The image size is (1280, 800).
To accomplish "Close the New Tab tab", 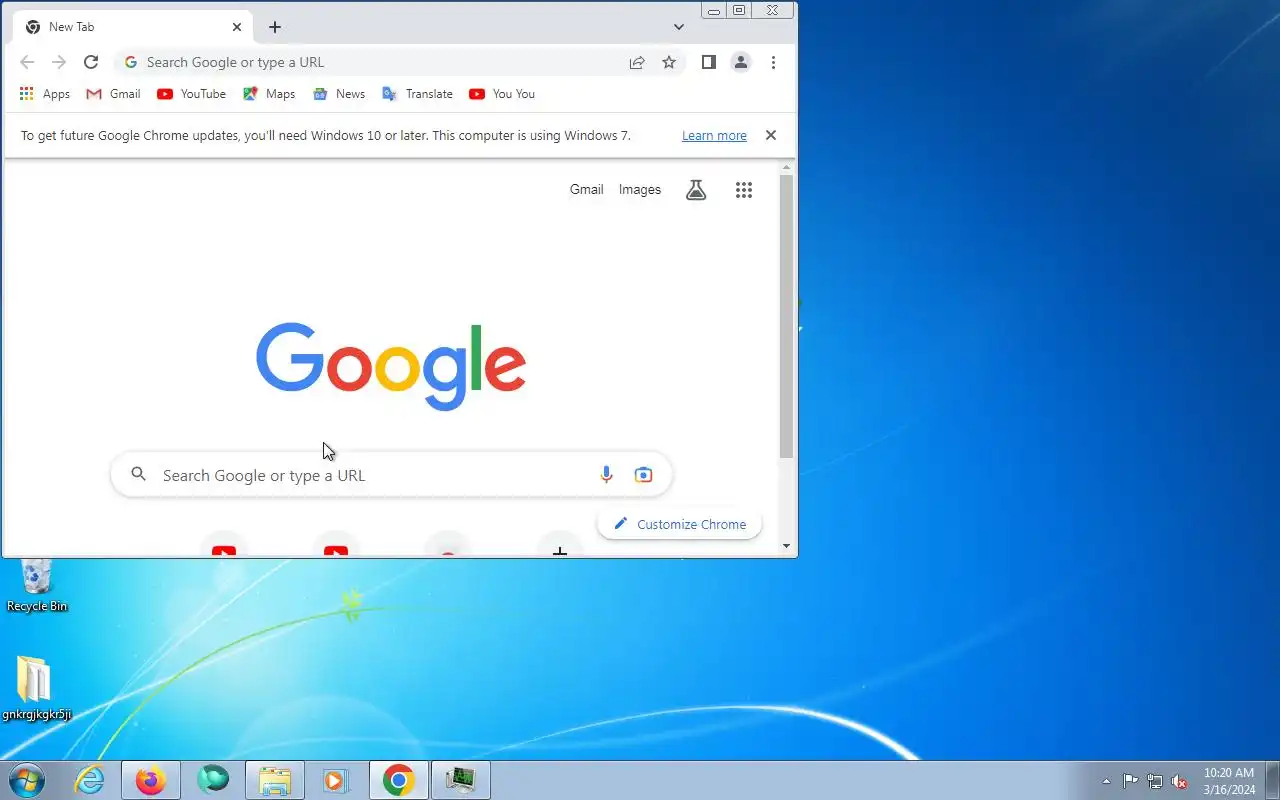I will tap(237, 27).
